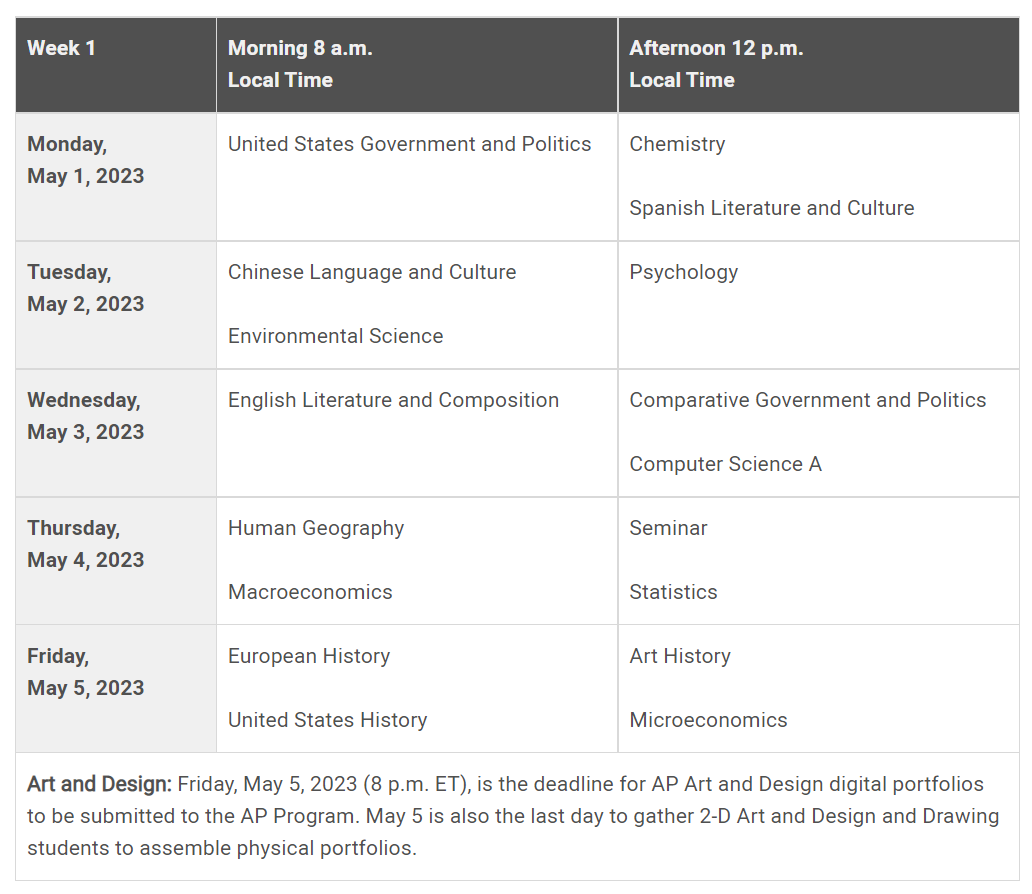Select Chinese Language and Culture exam
This screenshot has height=894, width=1032.
click(372, 272)
